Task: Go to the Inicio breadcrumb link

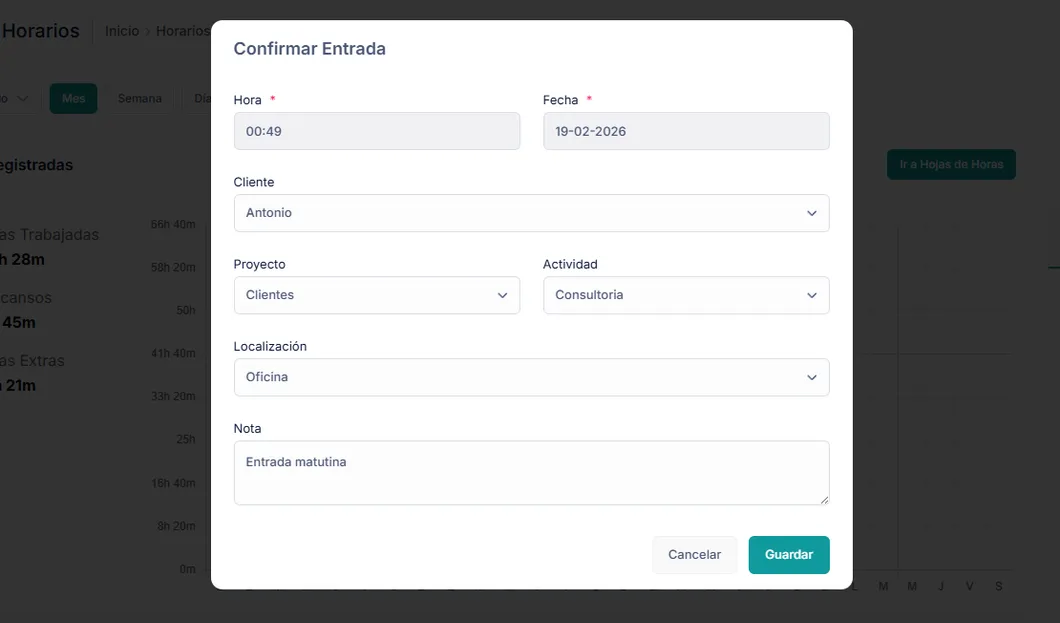Action: tap(122, 31)
